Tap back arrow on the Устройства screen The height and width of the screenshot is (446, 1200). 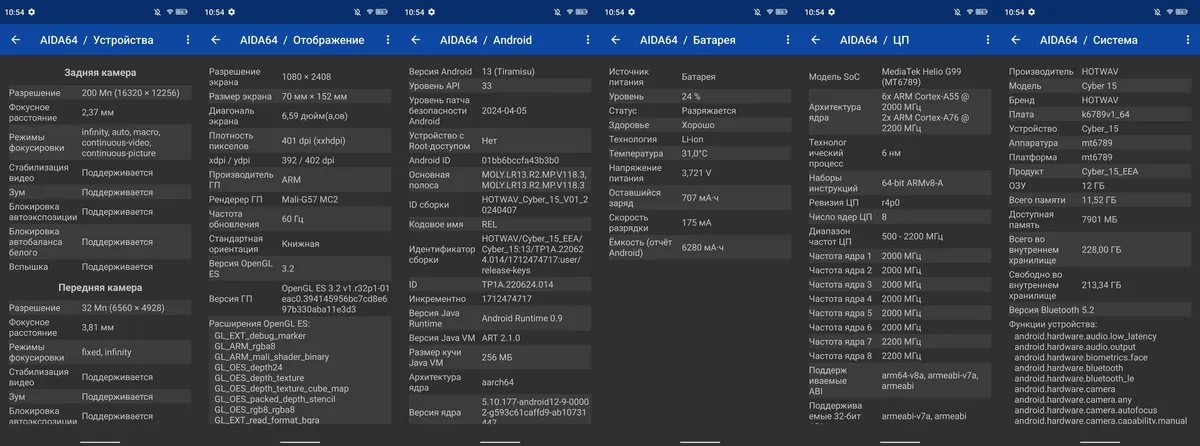[16, 40]
